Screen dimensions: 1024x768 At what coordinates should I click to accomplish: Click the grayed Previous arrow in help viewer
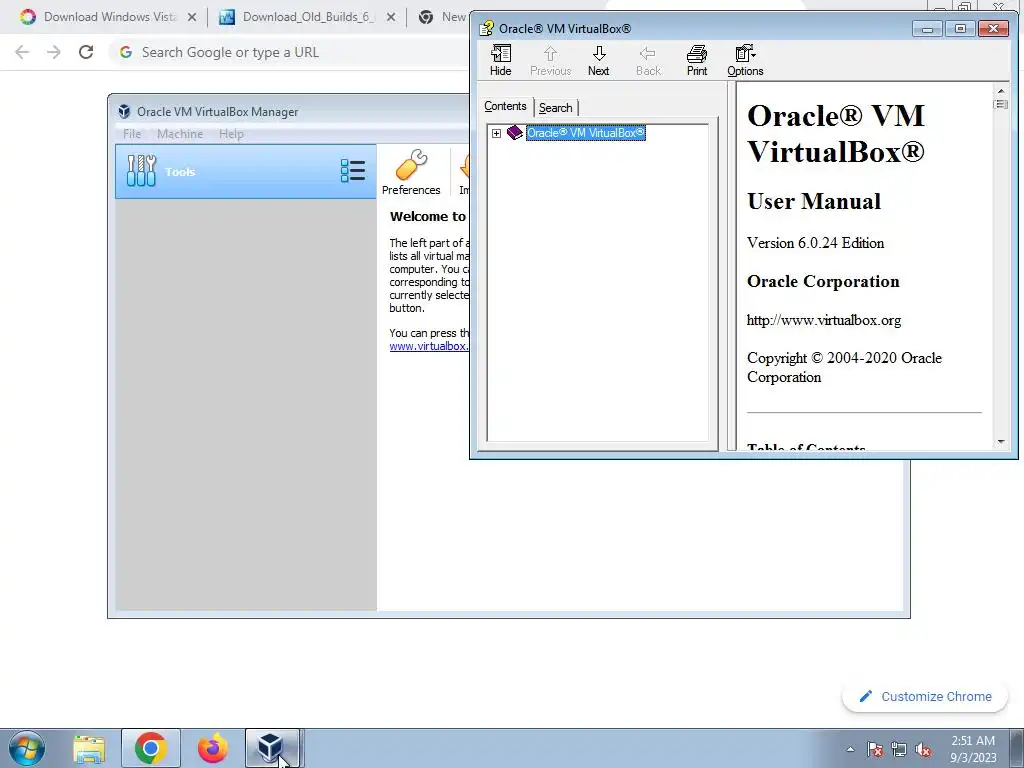[550, 60]
